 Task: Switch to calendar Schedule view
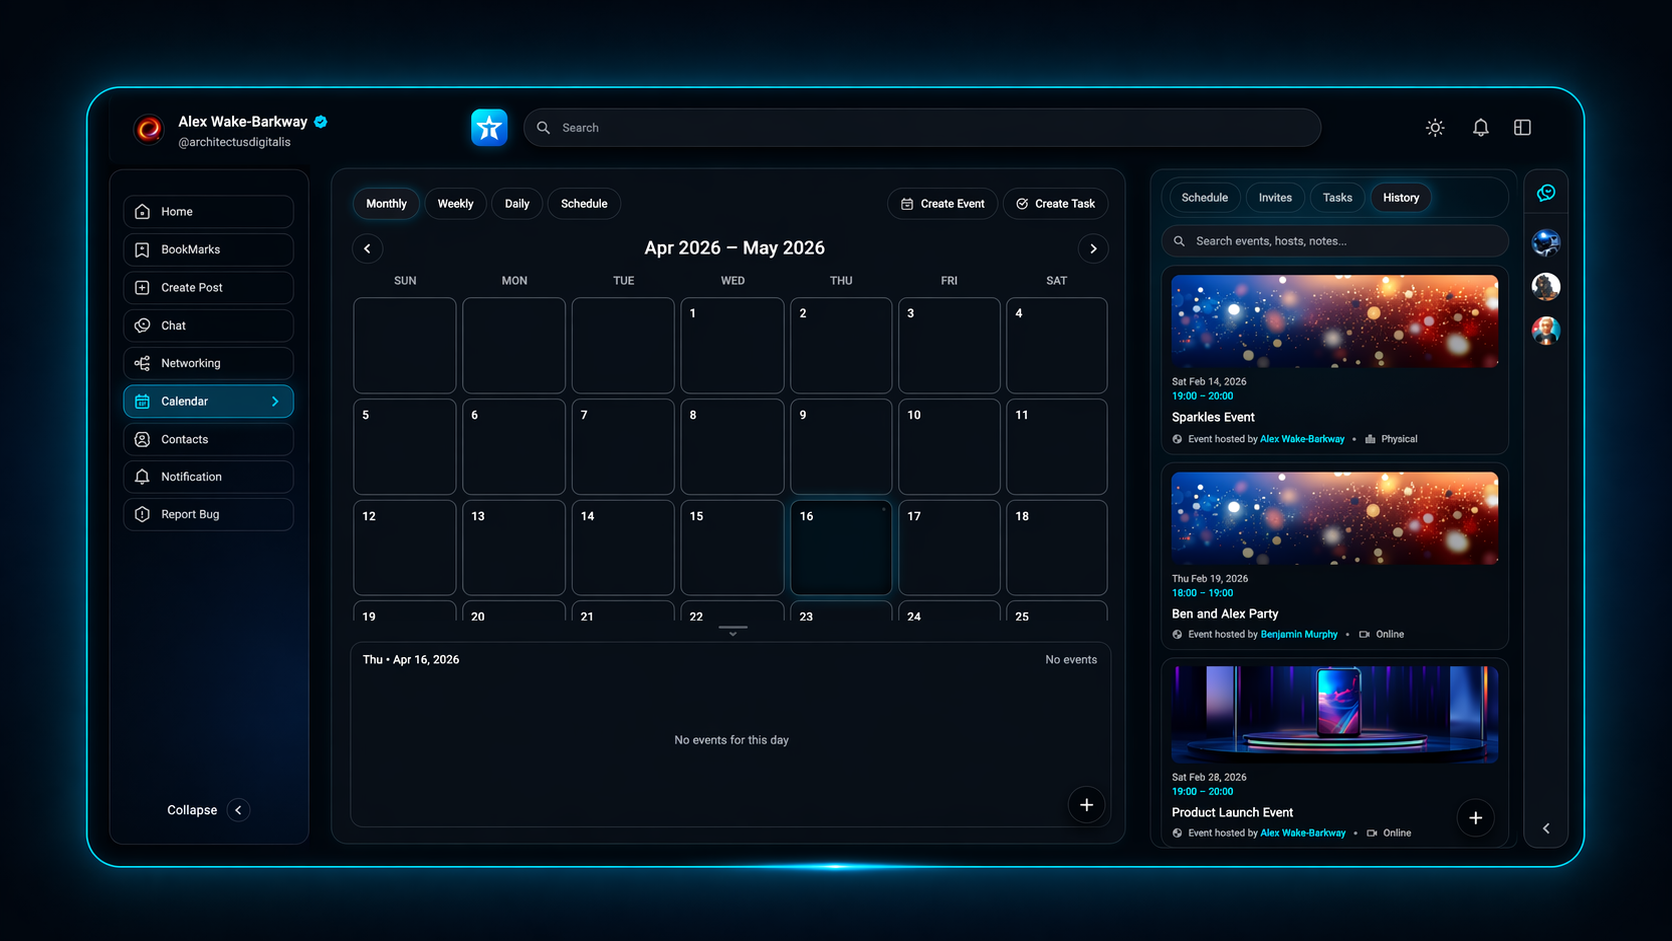(584, 204)
